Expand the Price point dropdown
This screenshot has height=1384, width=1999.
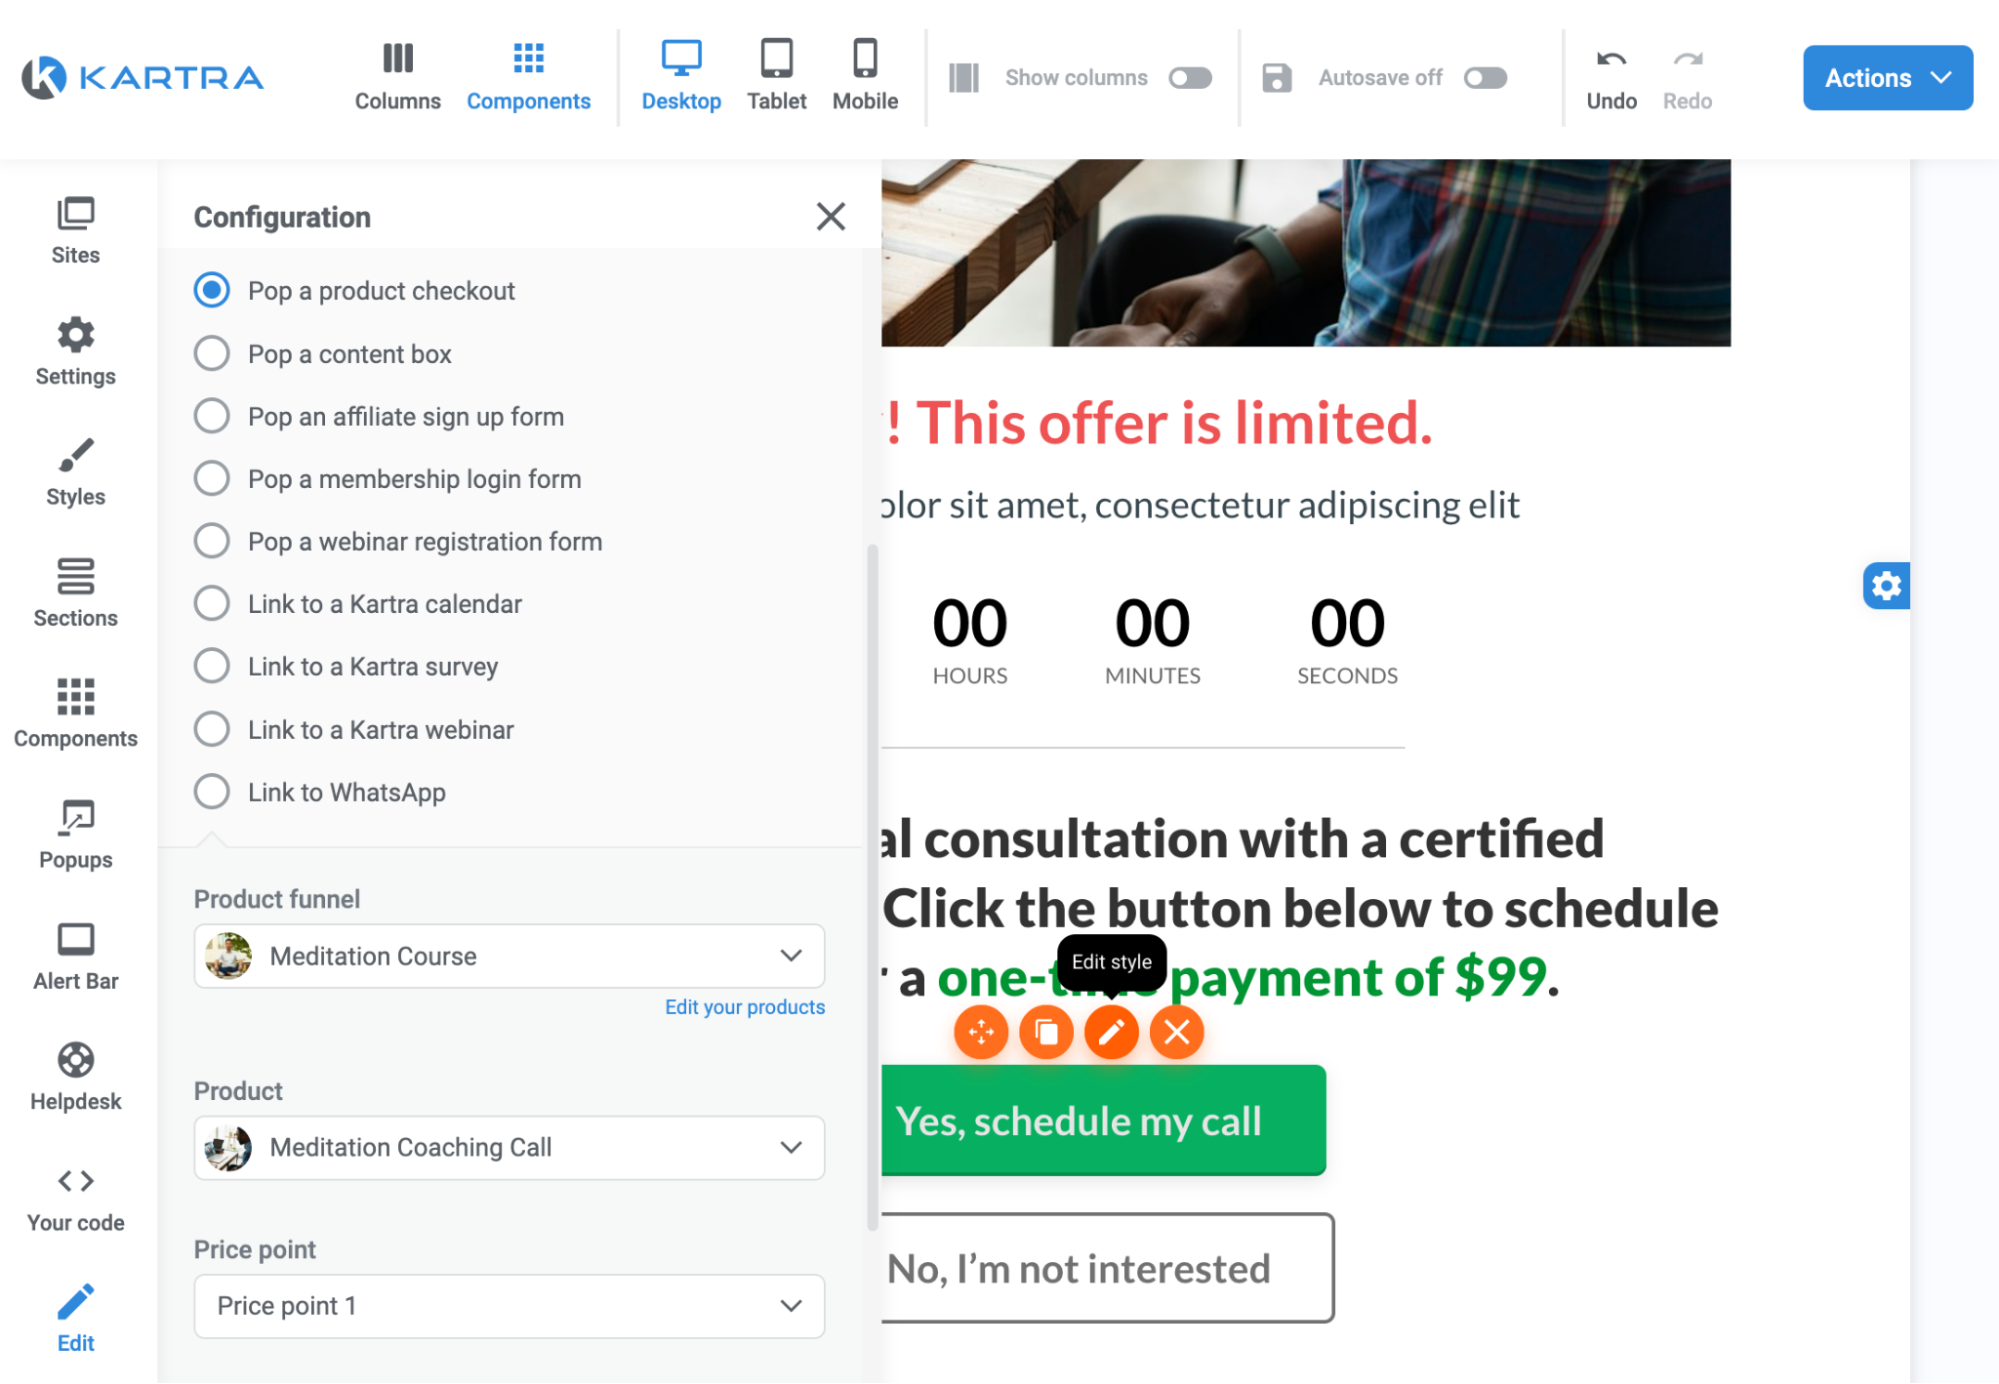tap(509, 1306)
